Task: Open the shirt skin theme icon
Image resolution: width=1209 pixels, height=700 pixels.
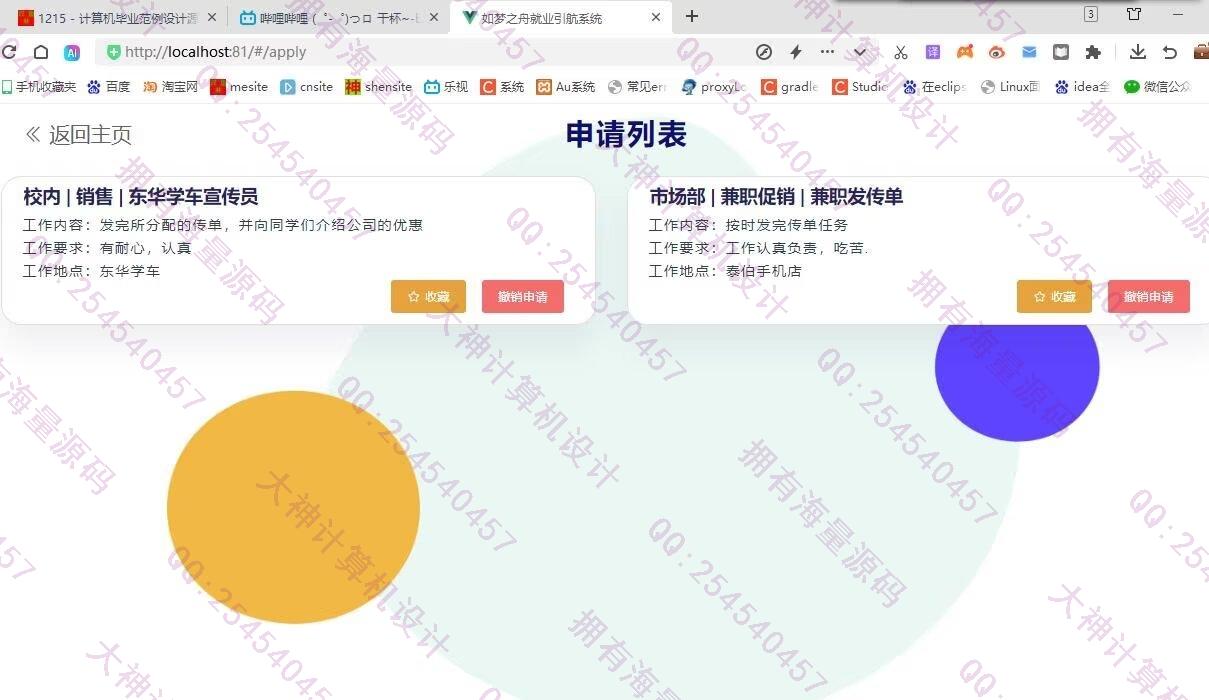Action: (1134, 14)
